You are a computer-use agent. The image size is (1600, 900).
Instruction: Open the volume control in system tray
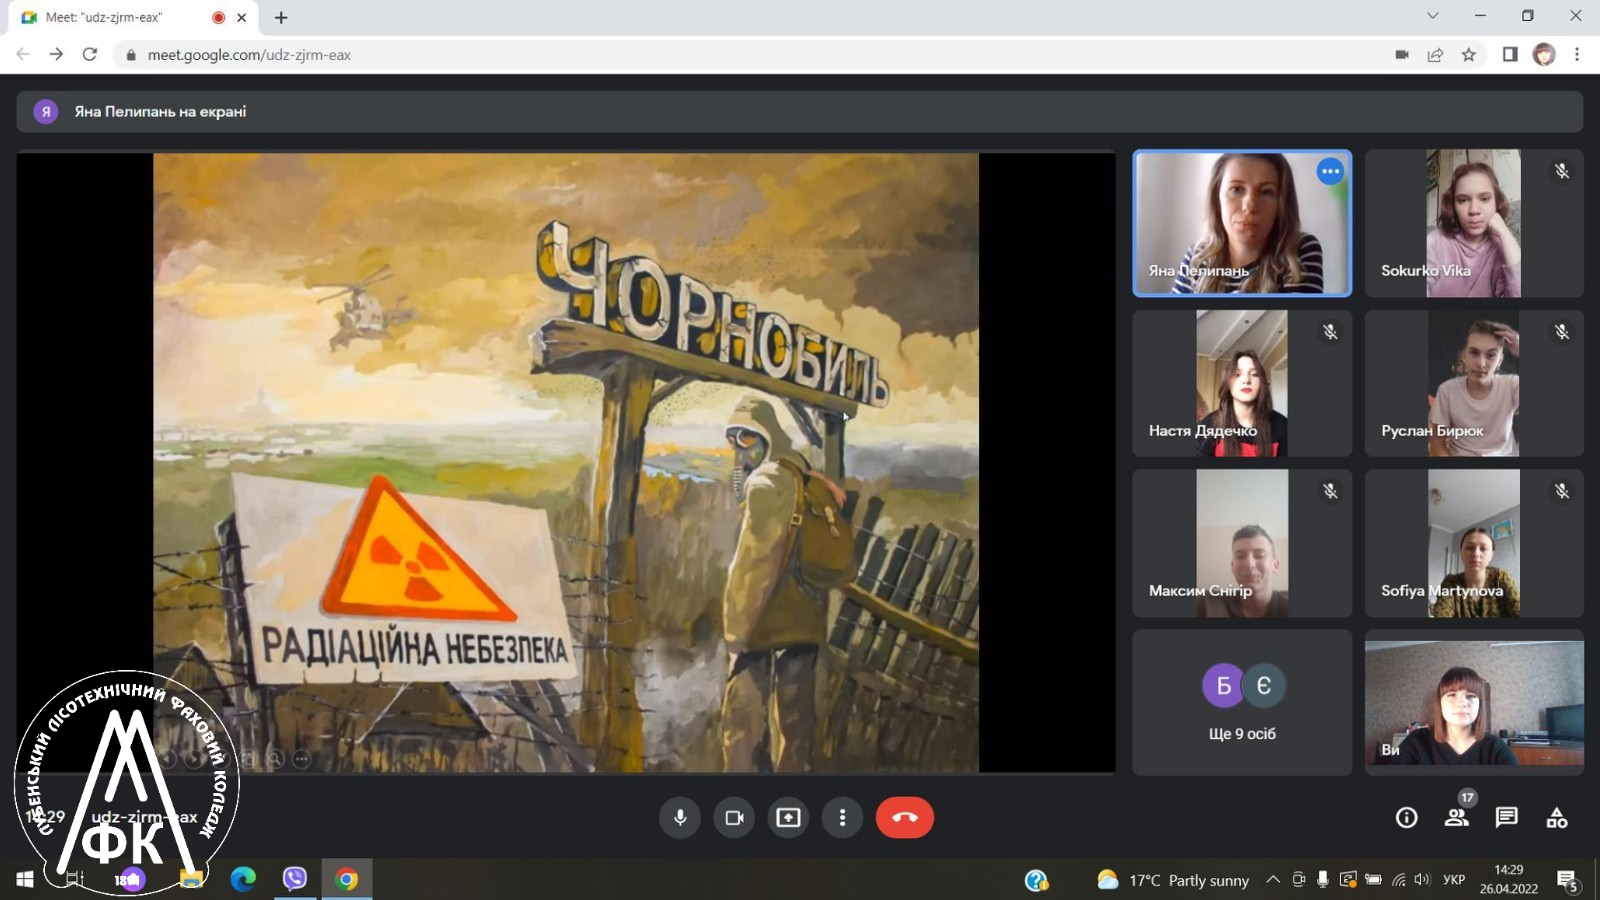click(1423, 880)
